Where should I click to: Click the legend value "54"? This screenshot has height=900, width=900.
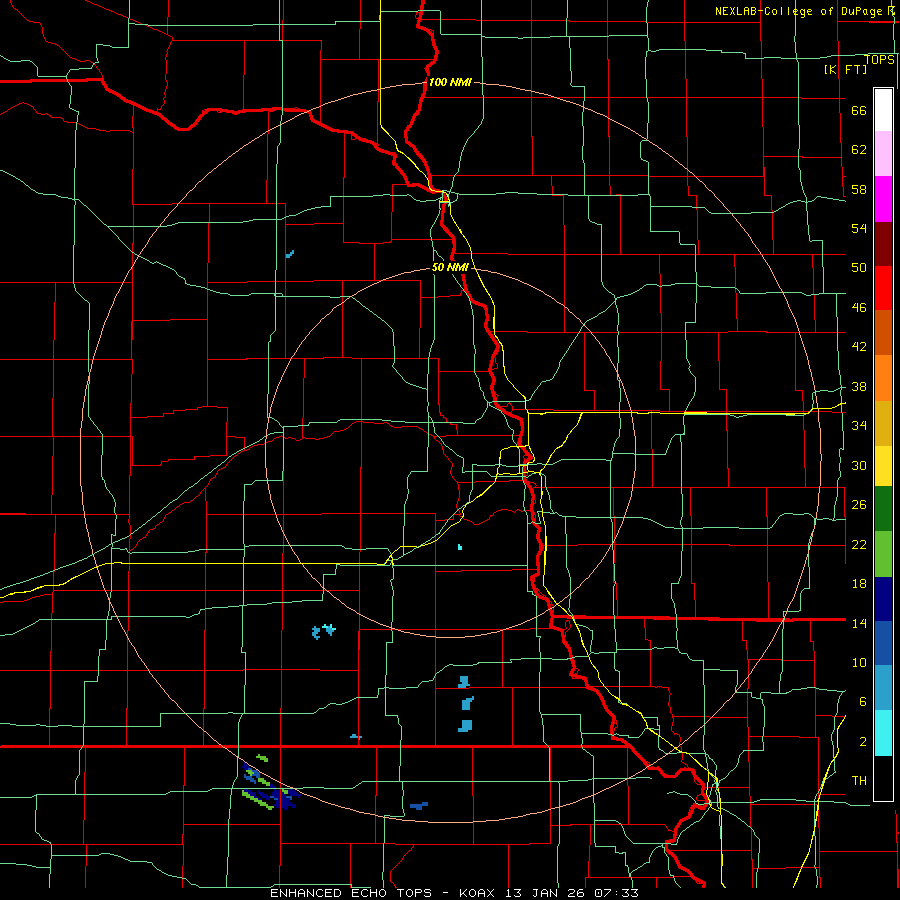pos(859,228)
